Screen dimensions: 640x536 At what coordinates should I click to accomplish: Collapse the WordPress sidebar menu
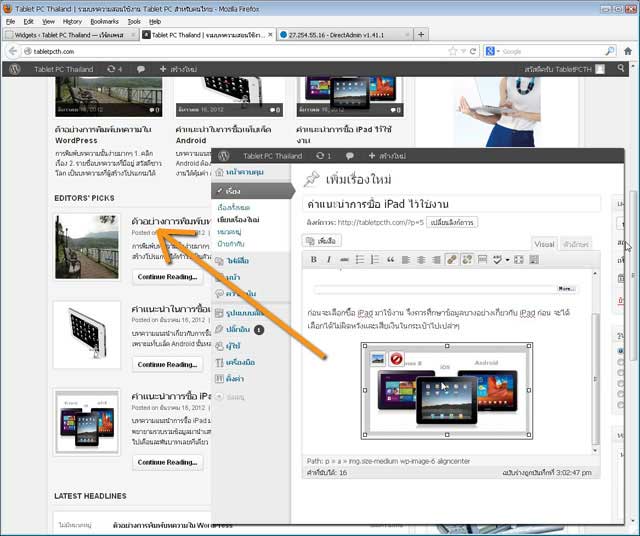click(230, 396)
